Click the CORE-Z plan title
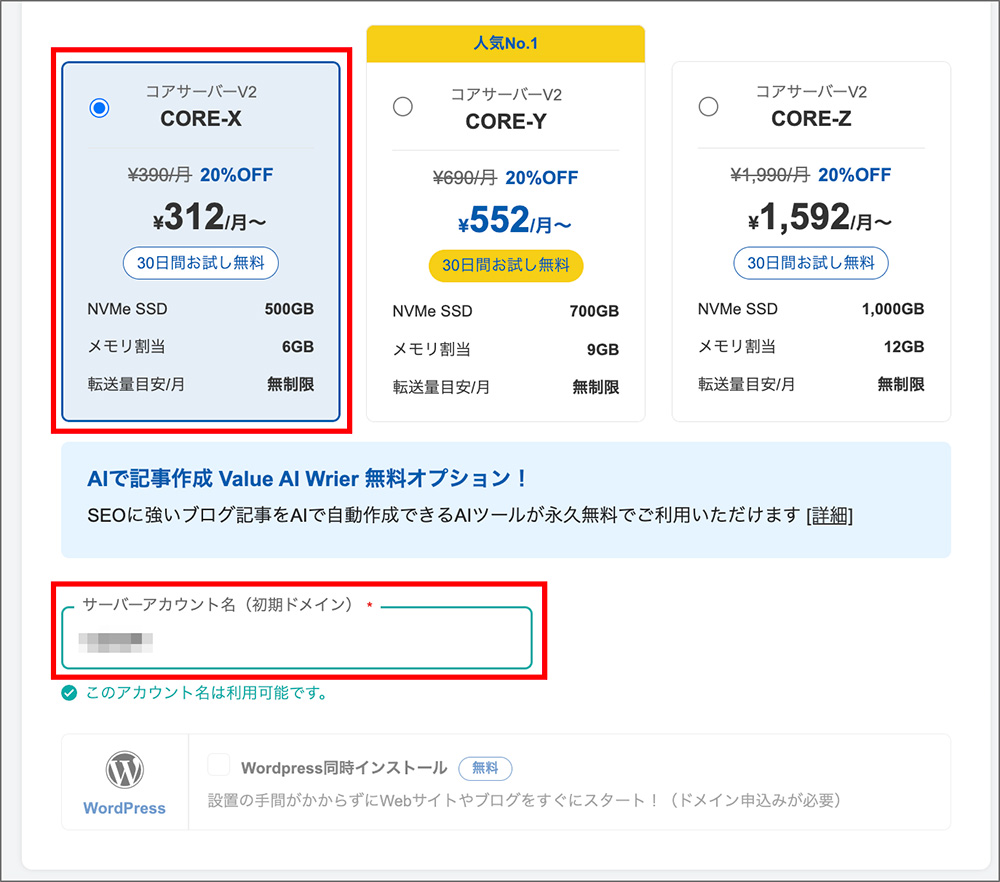 coord(811,119)
